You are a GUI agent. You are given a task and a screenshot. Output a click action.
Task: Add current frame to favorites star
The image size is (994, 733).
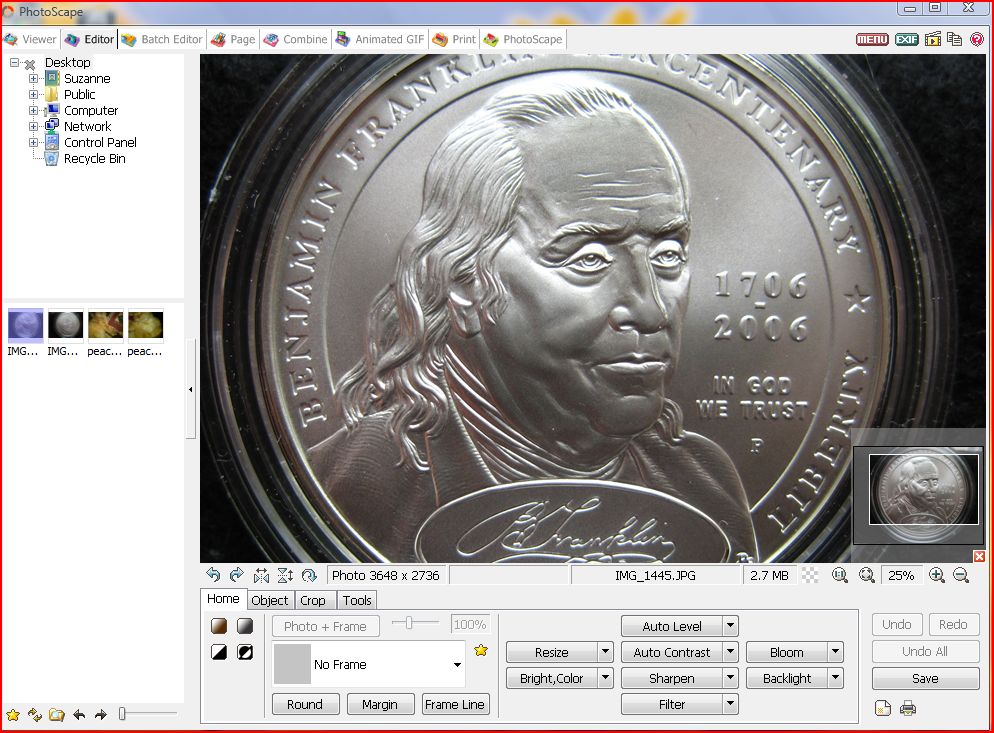[481, 650]
